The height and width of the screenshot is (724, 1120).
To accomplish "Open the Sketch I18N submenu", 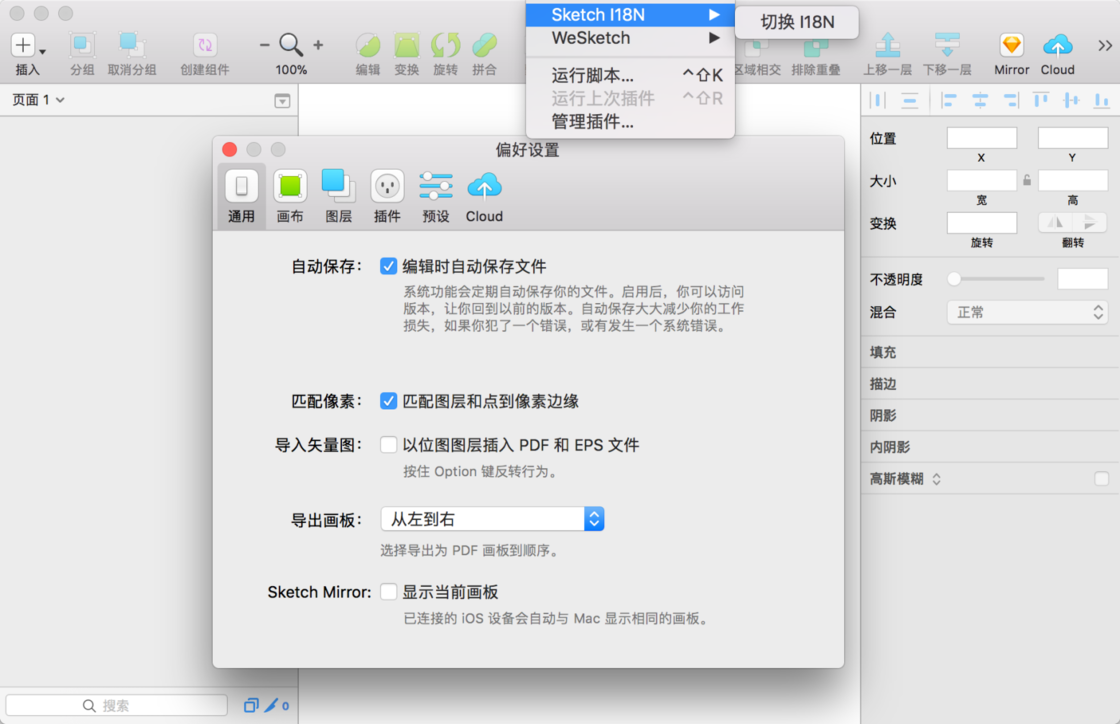I will tap(630, 15).
